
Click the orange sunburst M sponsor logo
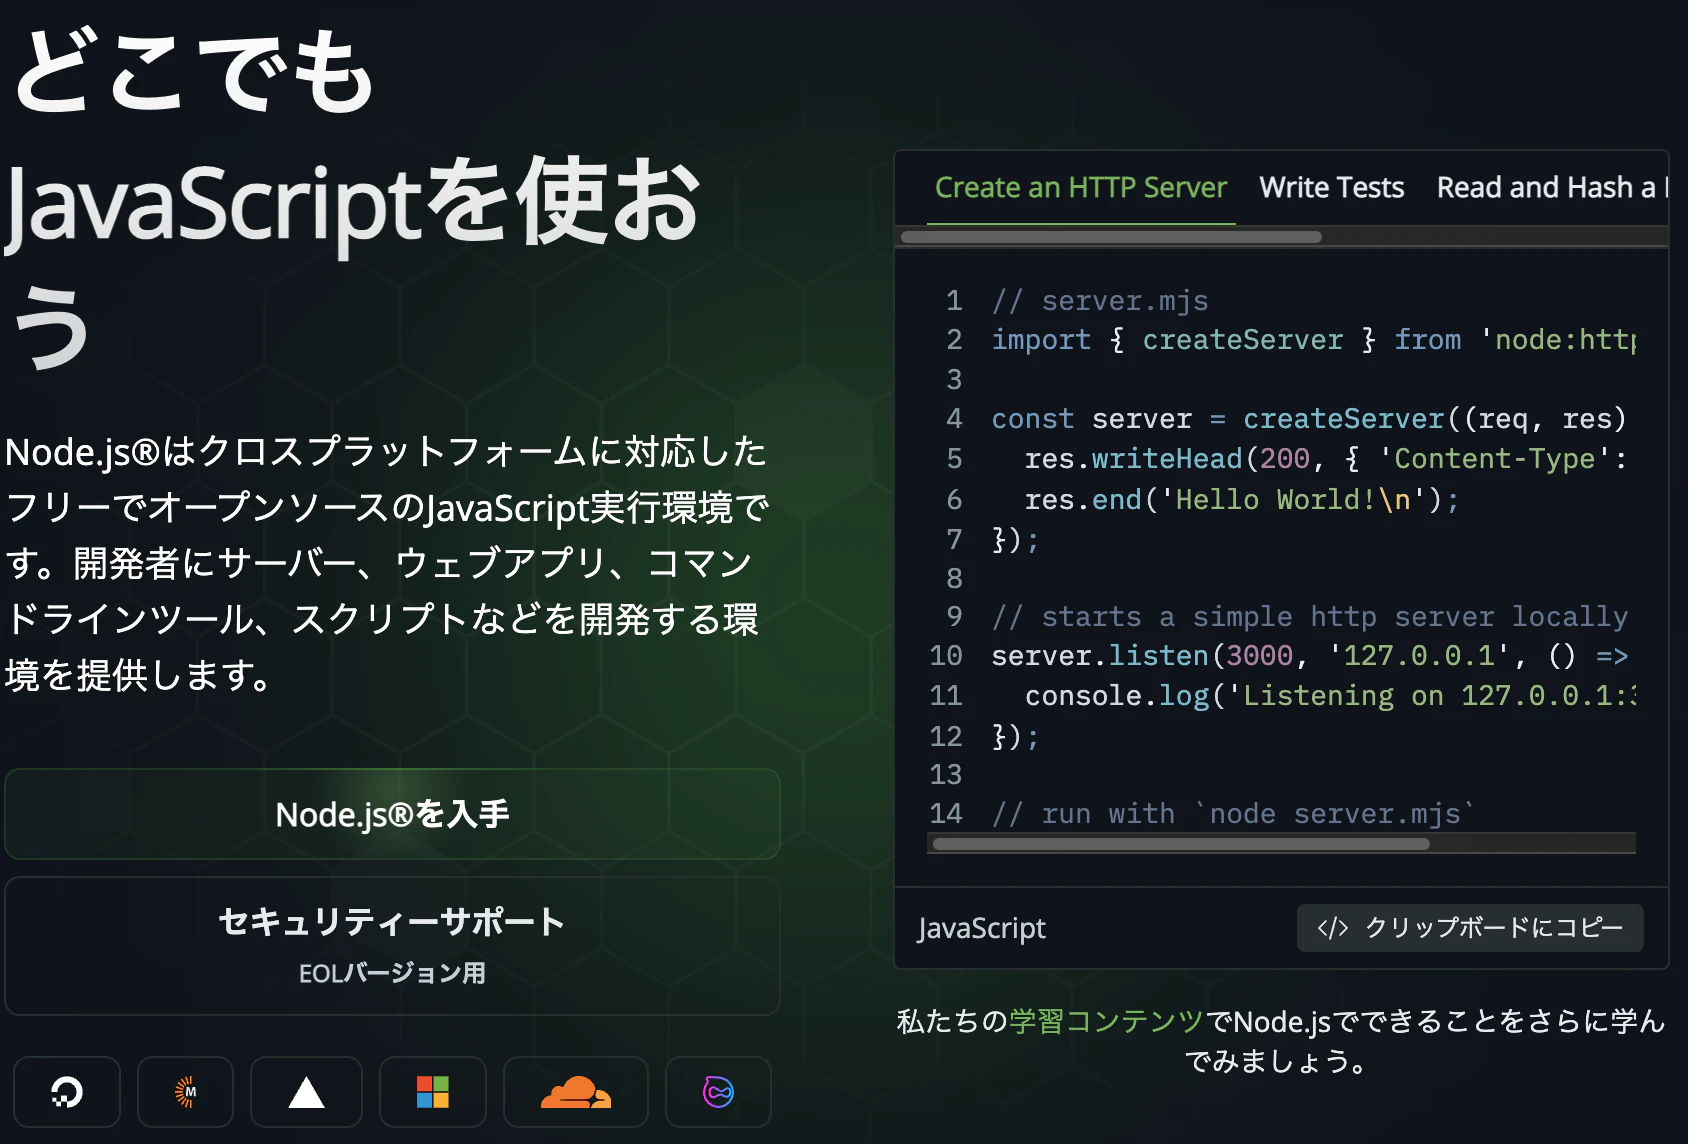pos(186,1092)
